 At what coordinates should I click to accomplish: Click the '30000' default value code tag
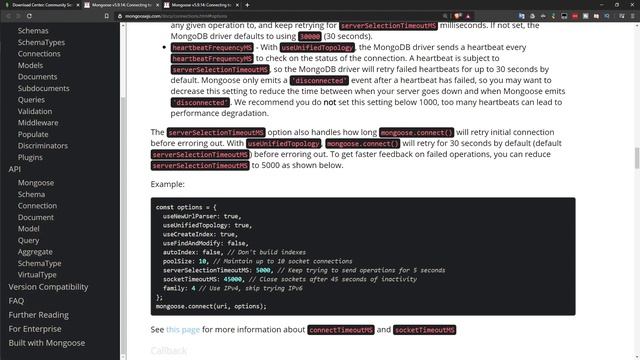(309, 36)
